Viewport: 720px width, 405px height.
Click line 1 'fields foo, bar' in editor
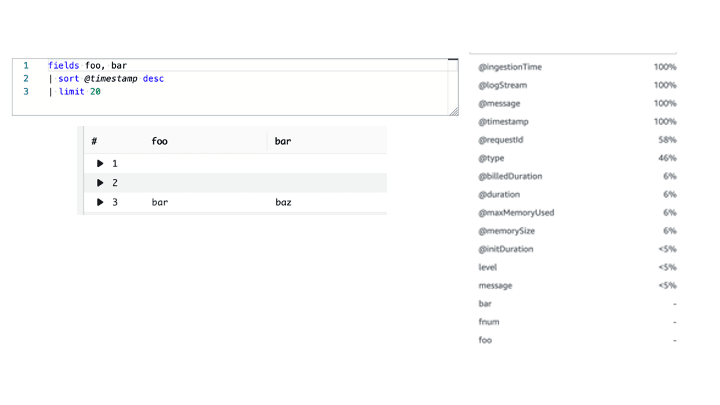[87, 66]
